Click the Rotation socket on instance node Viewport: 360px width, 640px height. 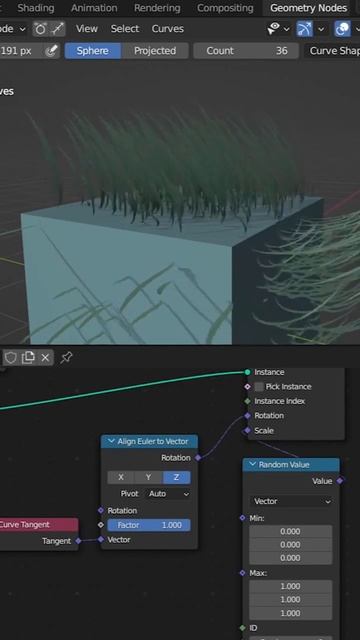247,416
